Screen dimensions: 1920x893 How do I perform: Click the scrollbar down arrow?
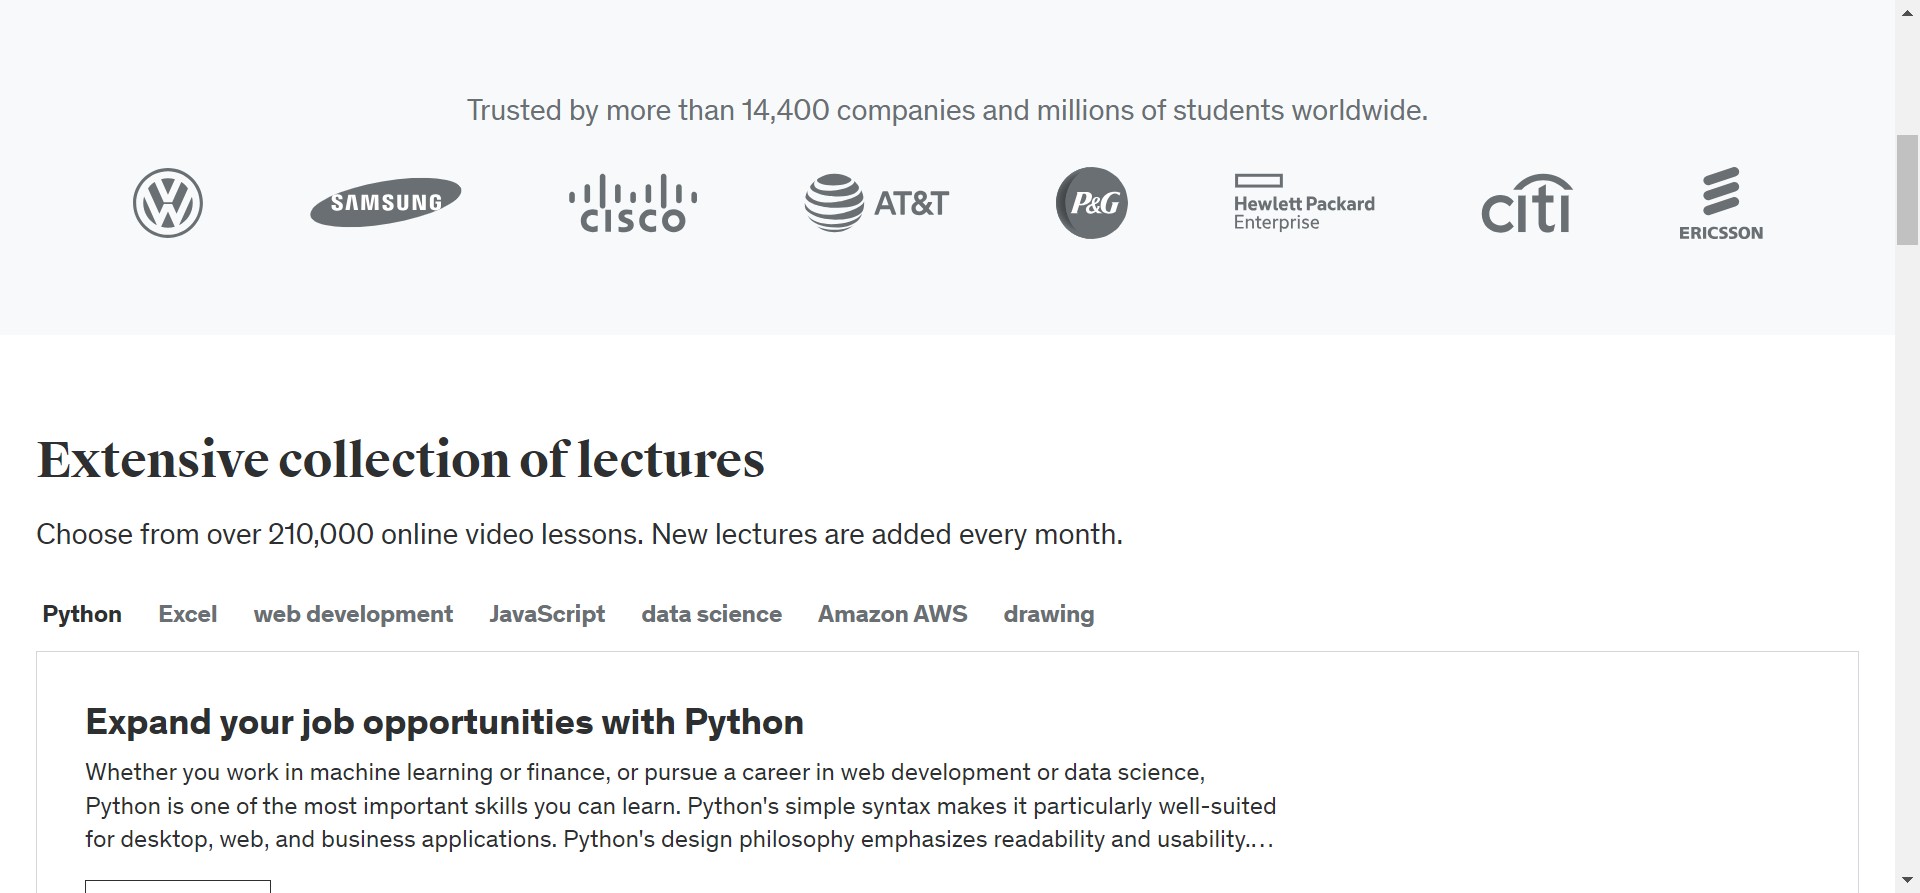(1907, 882)
